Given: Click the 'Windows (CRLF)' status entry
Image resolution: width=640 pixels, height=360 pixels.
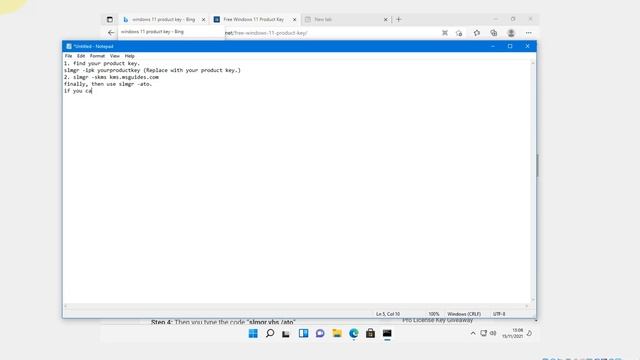Looking at the screenshot, I should [x=464, y=314].
